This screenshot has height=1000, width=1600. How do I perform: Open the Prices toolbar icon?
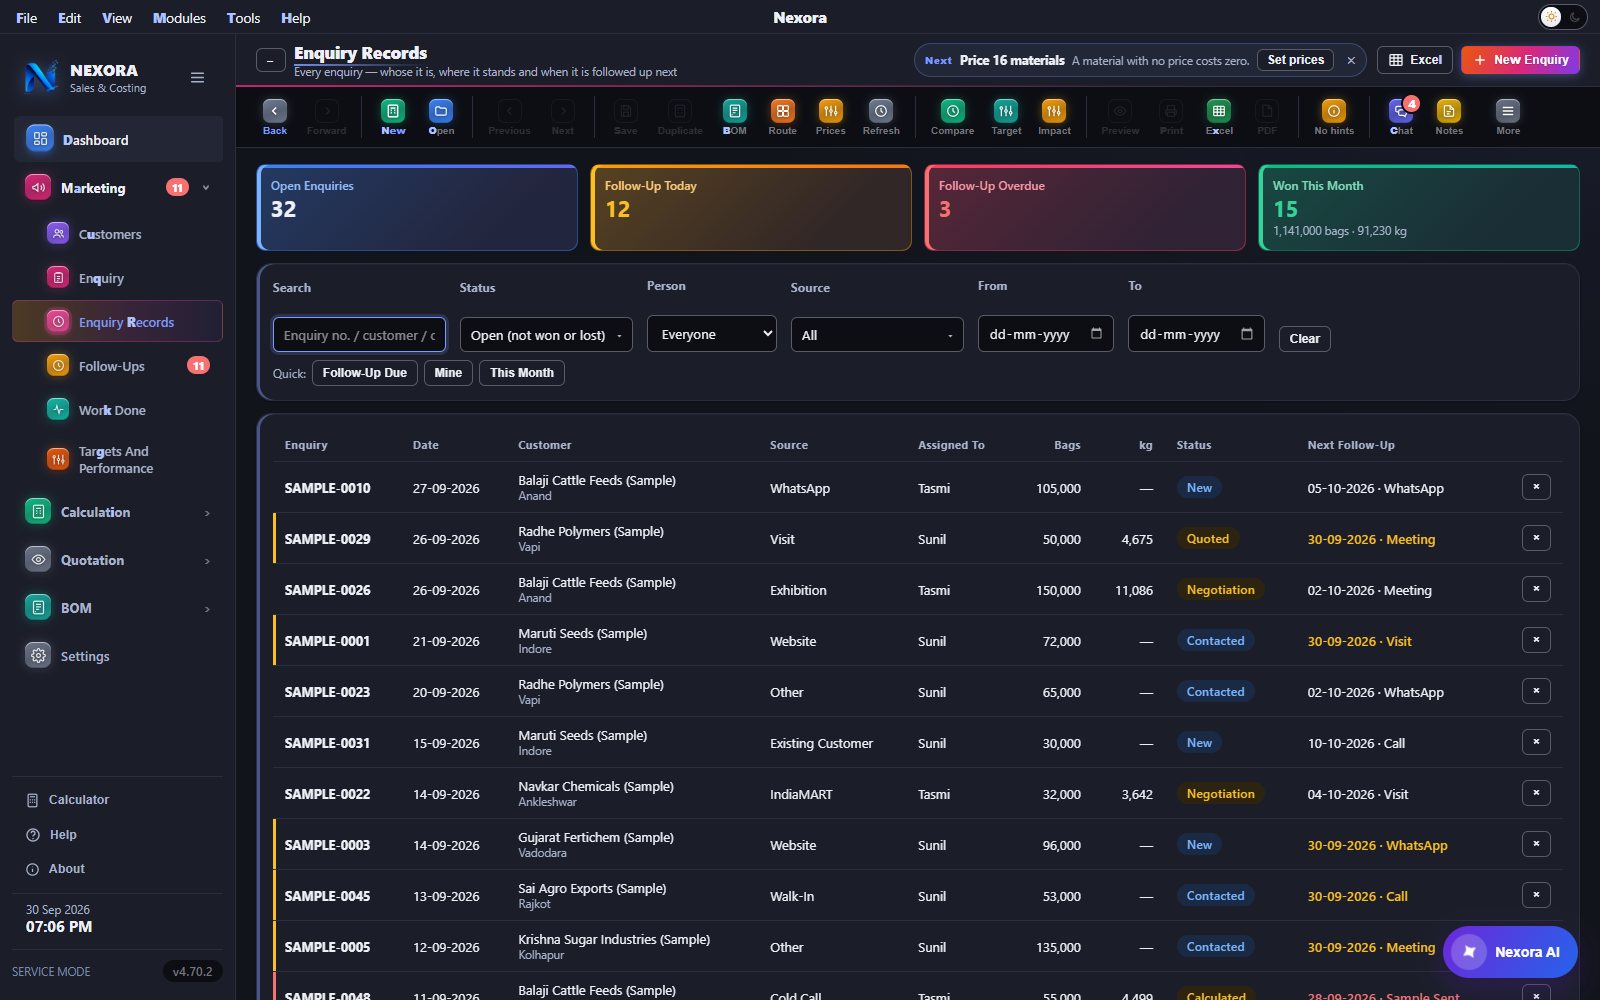[831, 117]
